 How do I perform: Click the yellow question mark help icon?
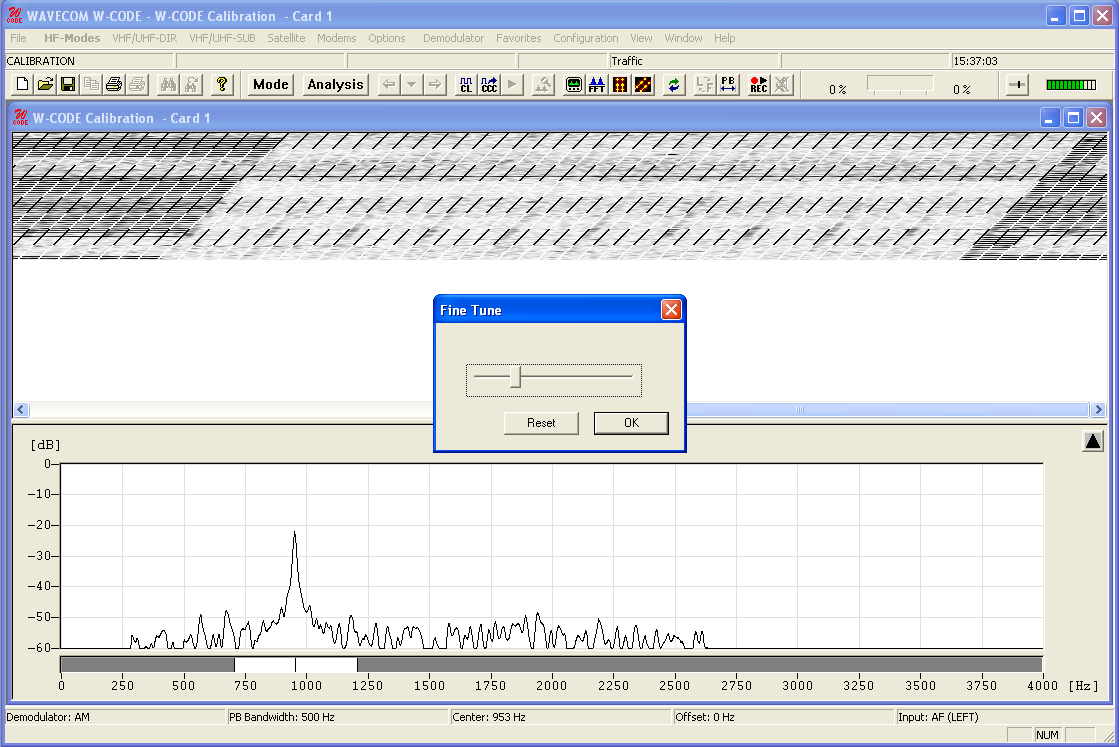click(222, 85)
